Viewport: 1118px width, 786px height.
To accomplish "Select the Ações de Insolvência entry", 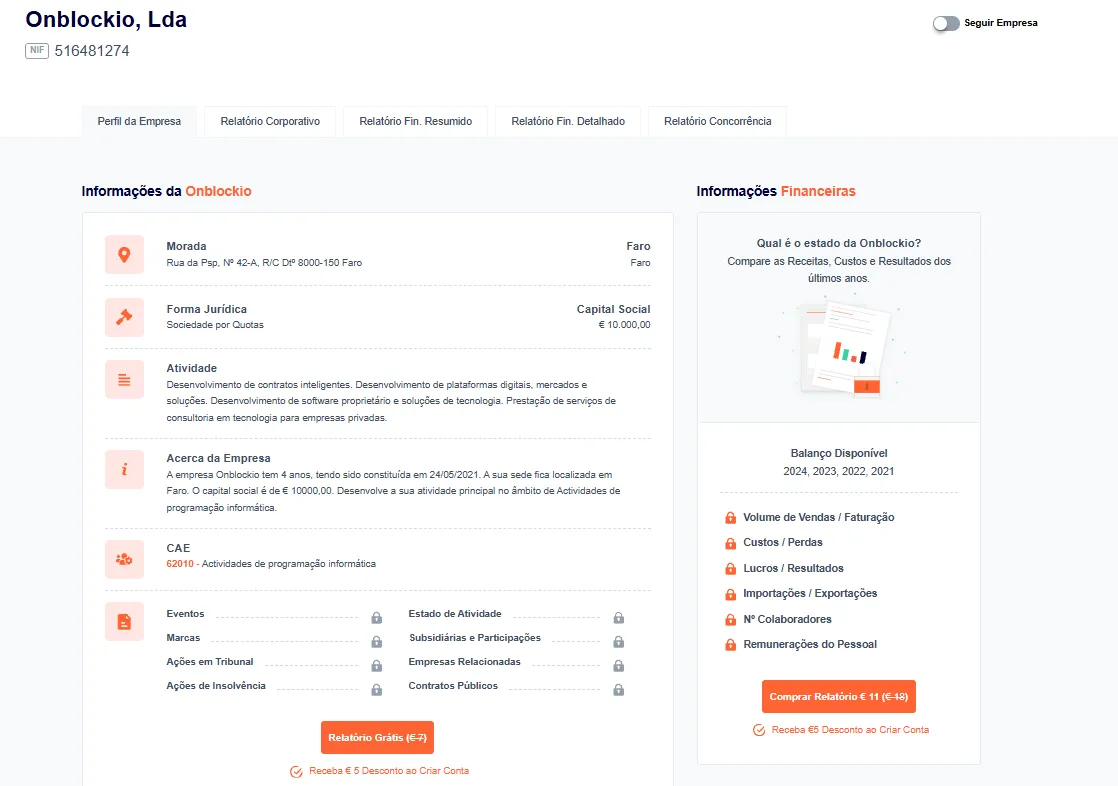I will [x=216, y=685].
